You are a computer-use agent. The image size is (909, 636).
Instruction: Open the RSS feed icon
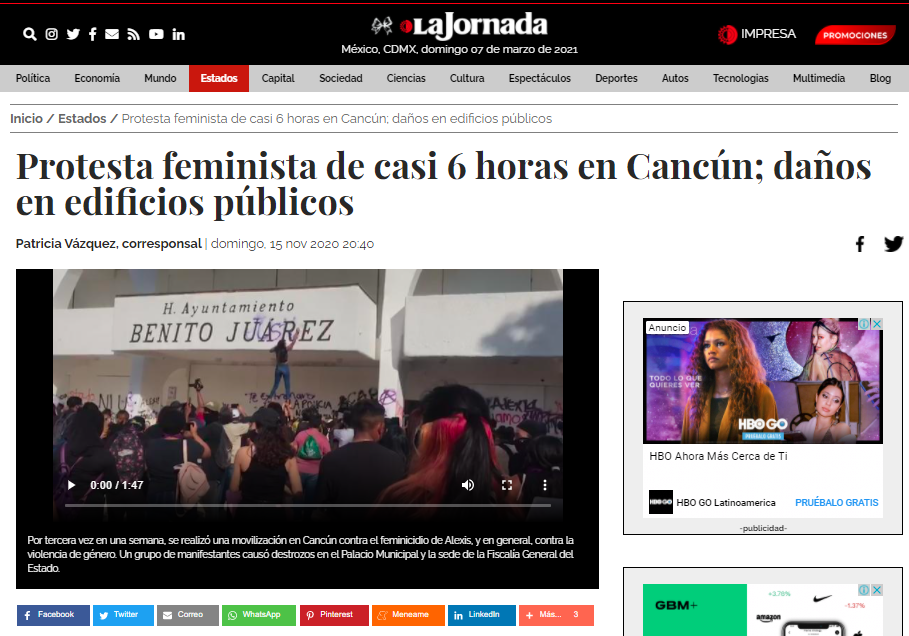[133, 34]
